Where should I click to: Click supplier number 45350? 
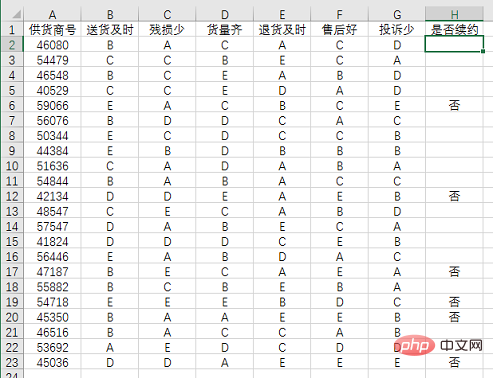[52, 317]
